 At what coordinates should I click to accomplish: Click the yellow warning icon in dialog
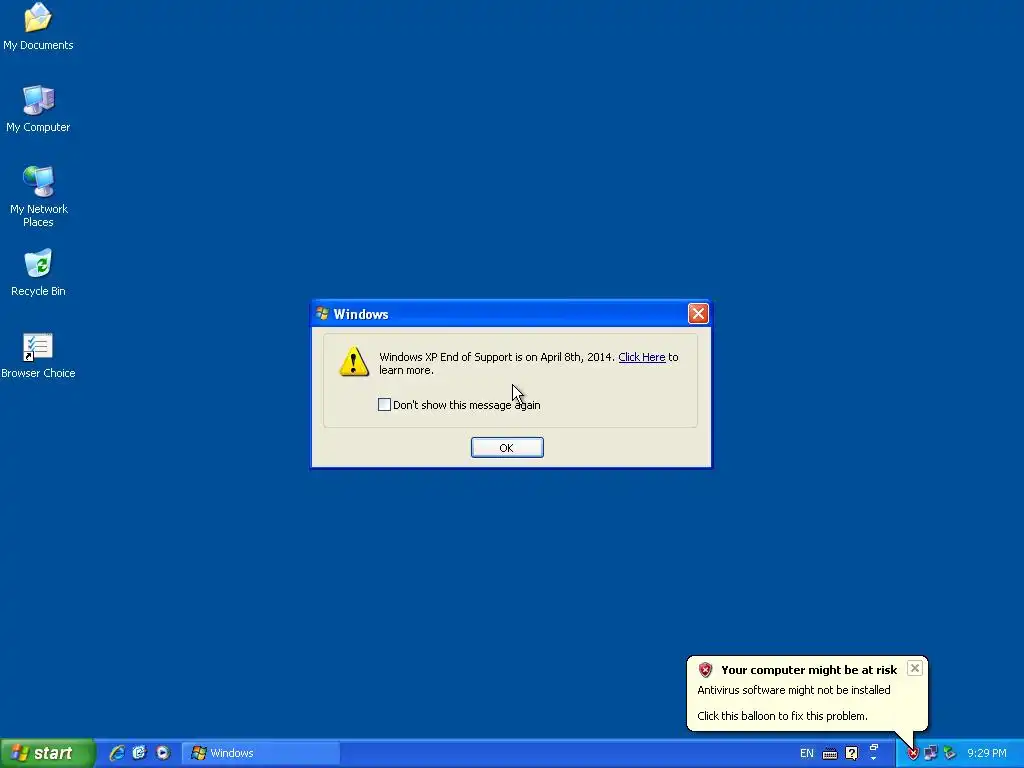point(354,361)
